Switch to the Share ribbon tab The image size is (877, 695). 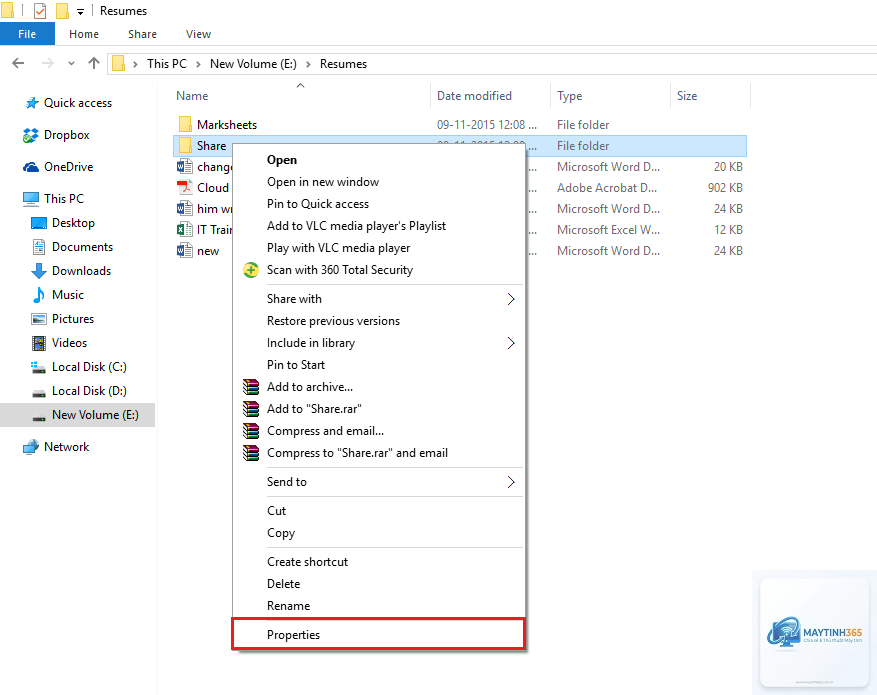(x=142, y=34)
